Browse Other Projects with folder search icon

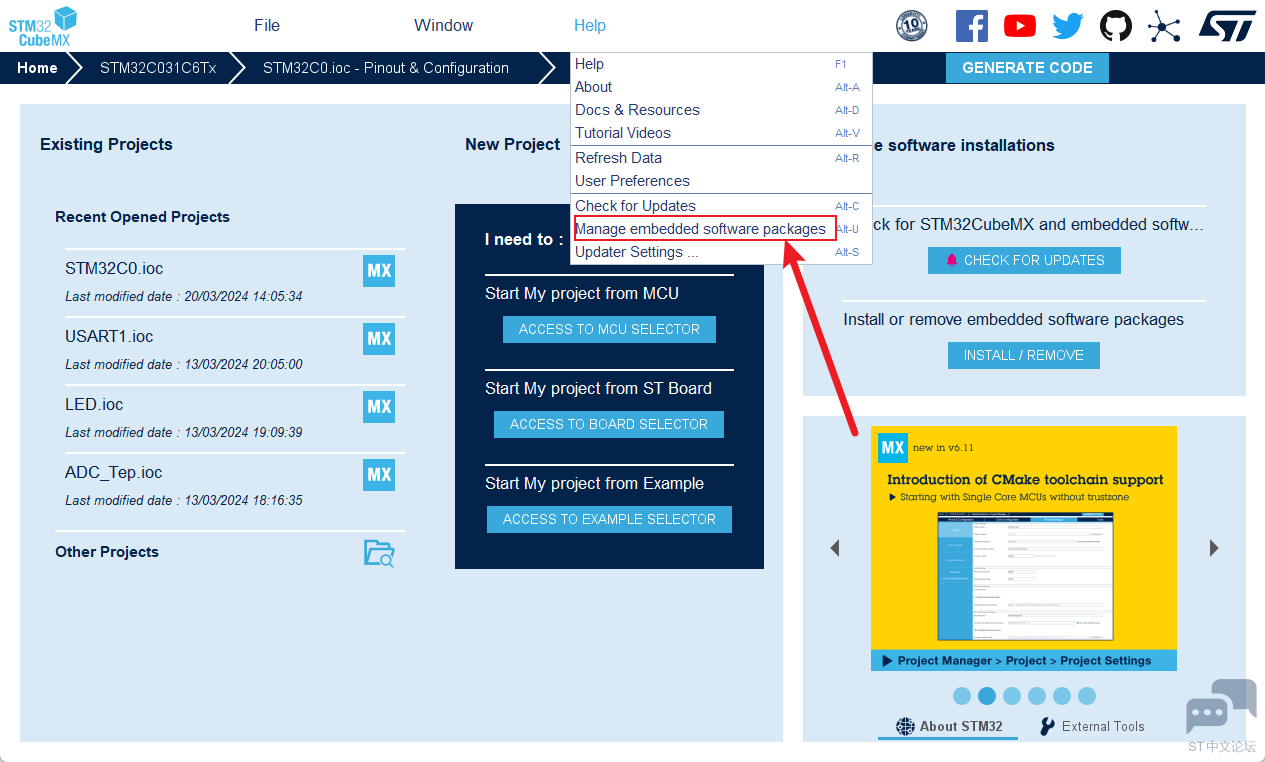[x=379, y=553]
